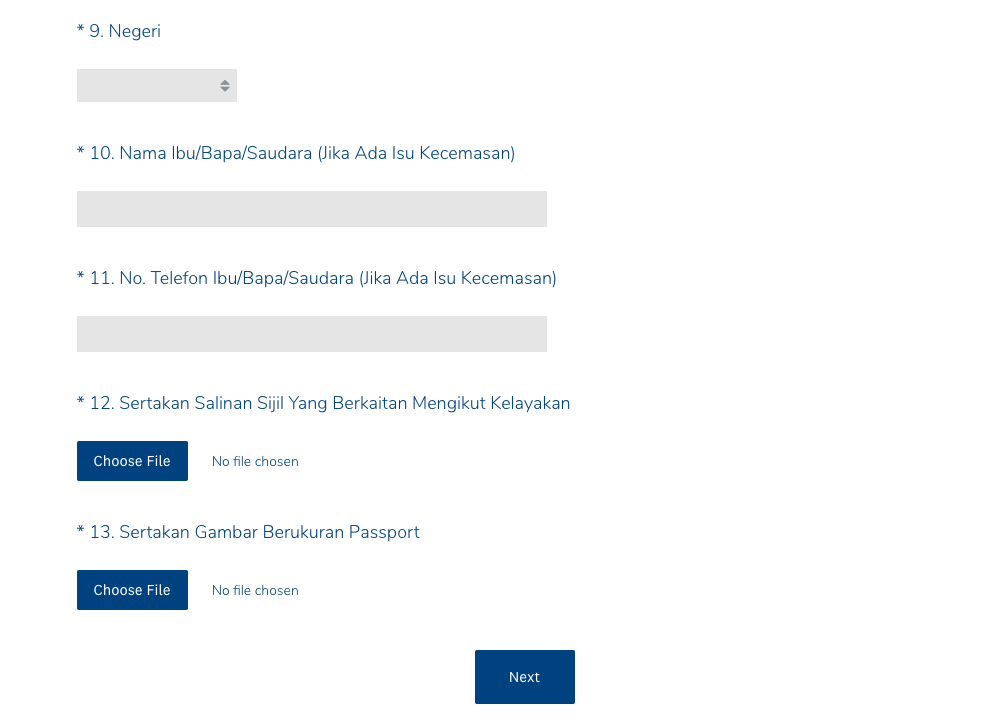
Task: Click the question 11 telephone heading
Action: pos(317,278)
